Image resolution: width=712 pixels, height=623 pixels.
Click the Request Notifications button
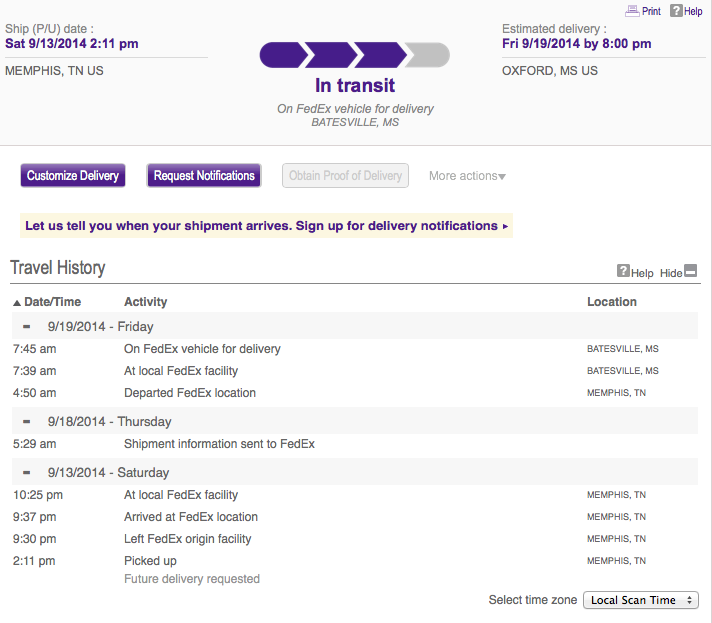[x=204, y=175]
